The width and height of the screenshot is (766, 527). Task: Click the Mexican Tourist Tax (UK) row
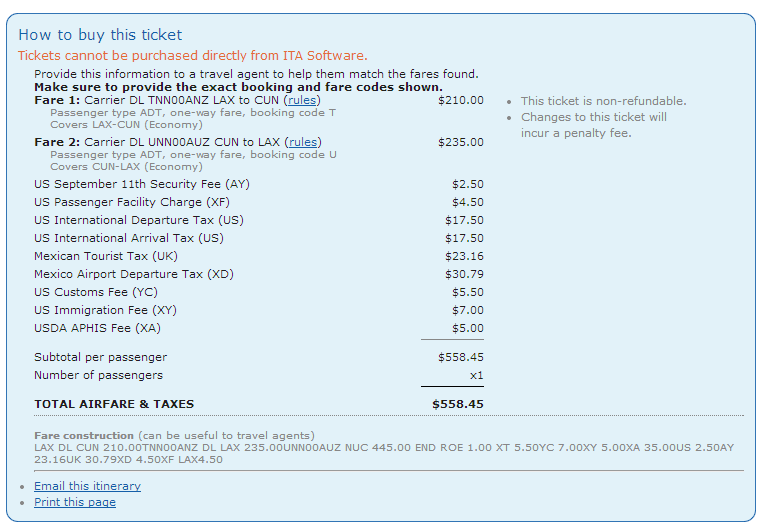(x=259, y=256)
